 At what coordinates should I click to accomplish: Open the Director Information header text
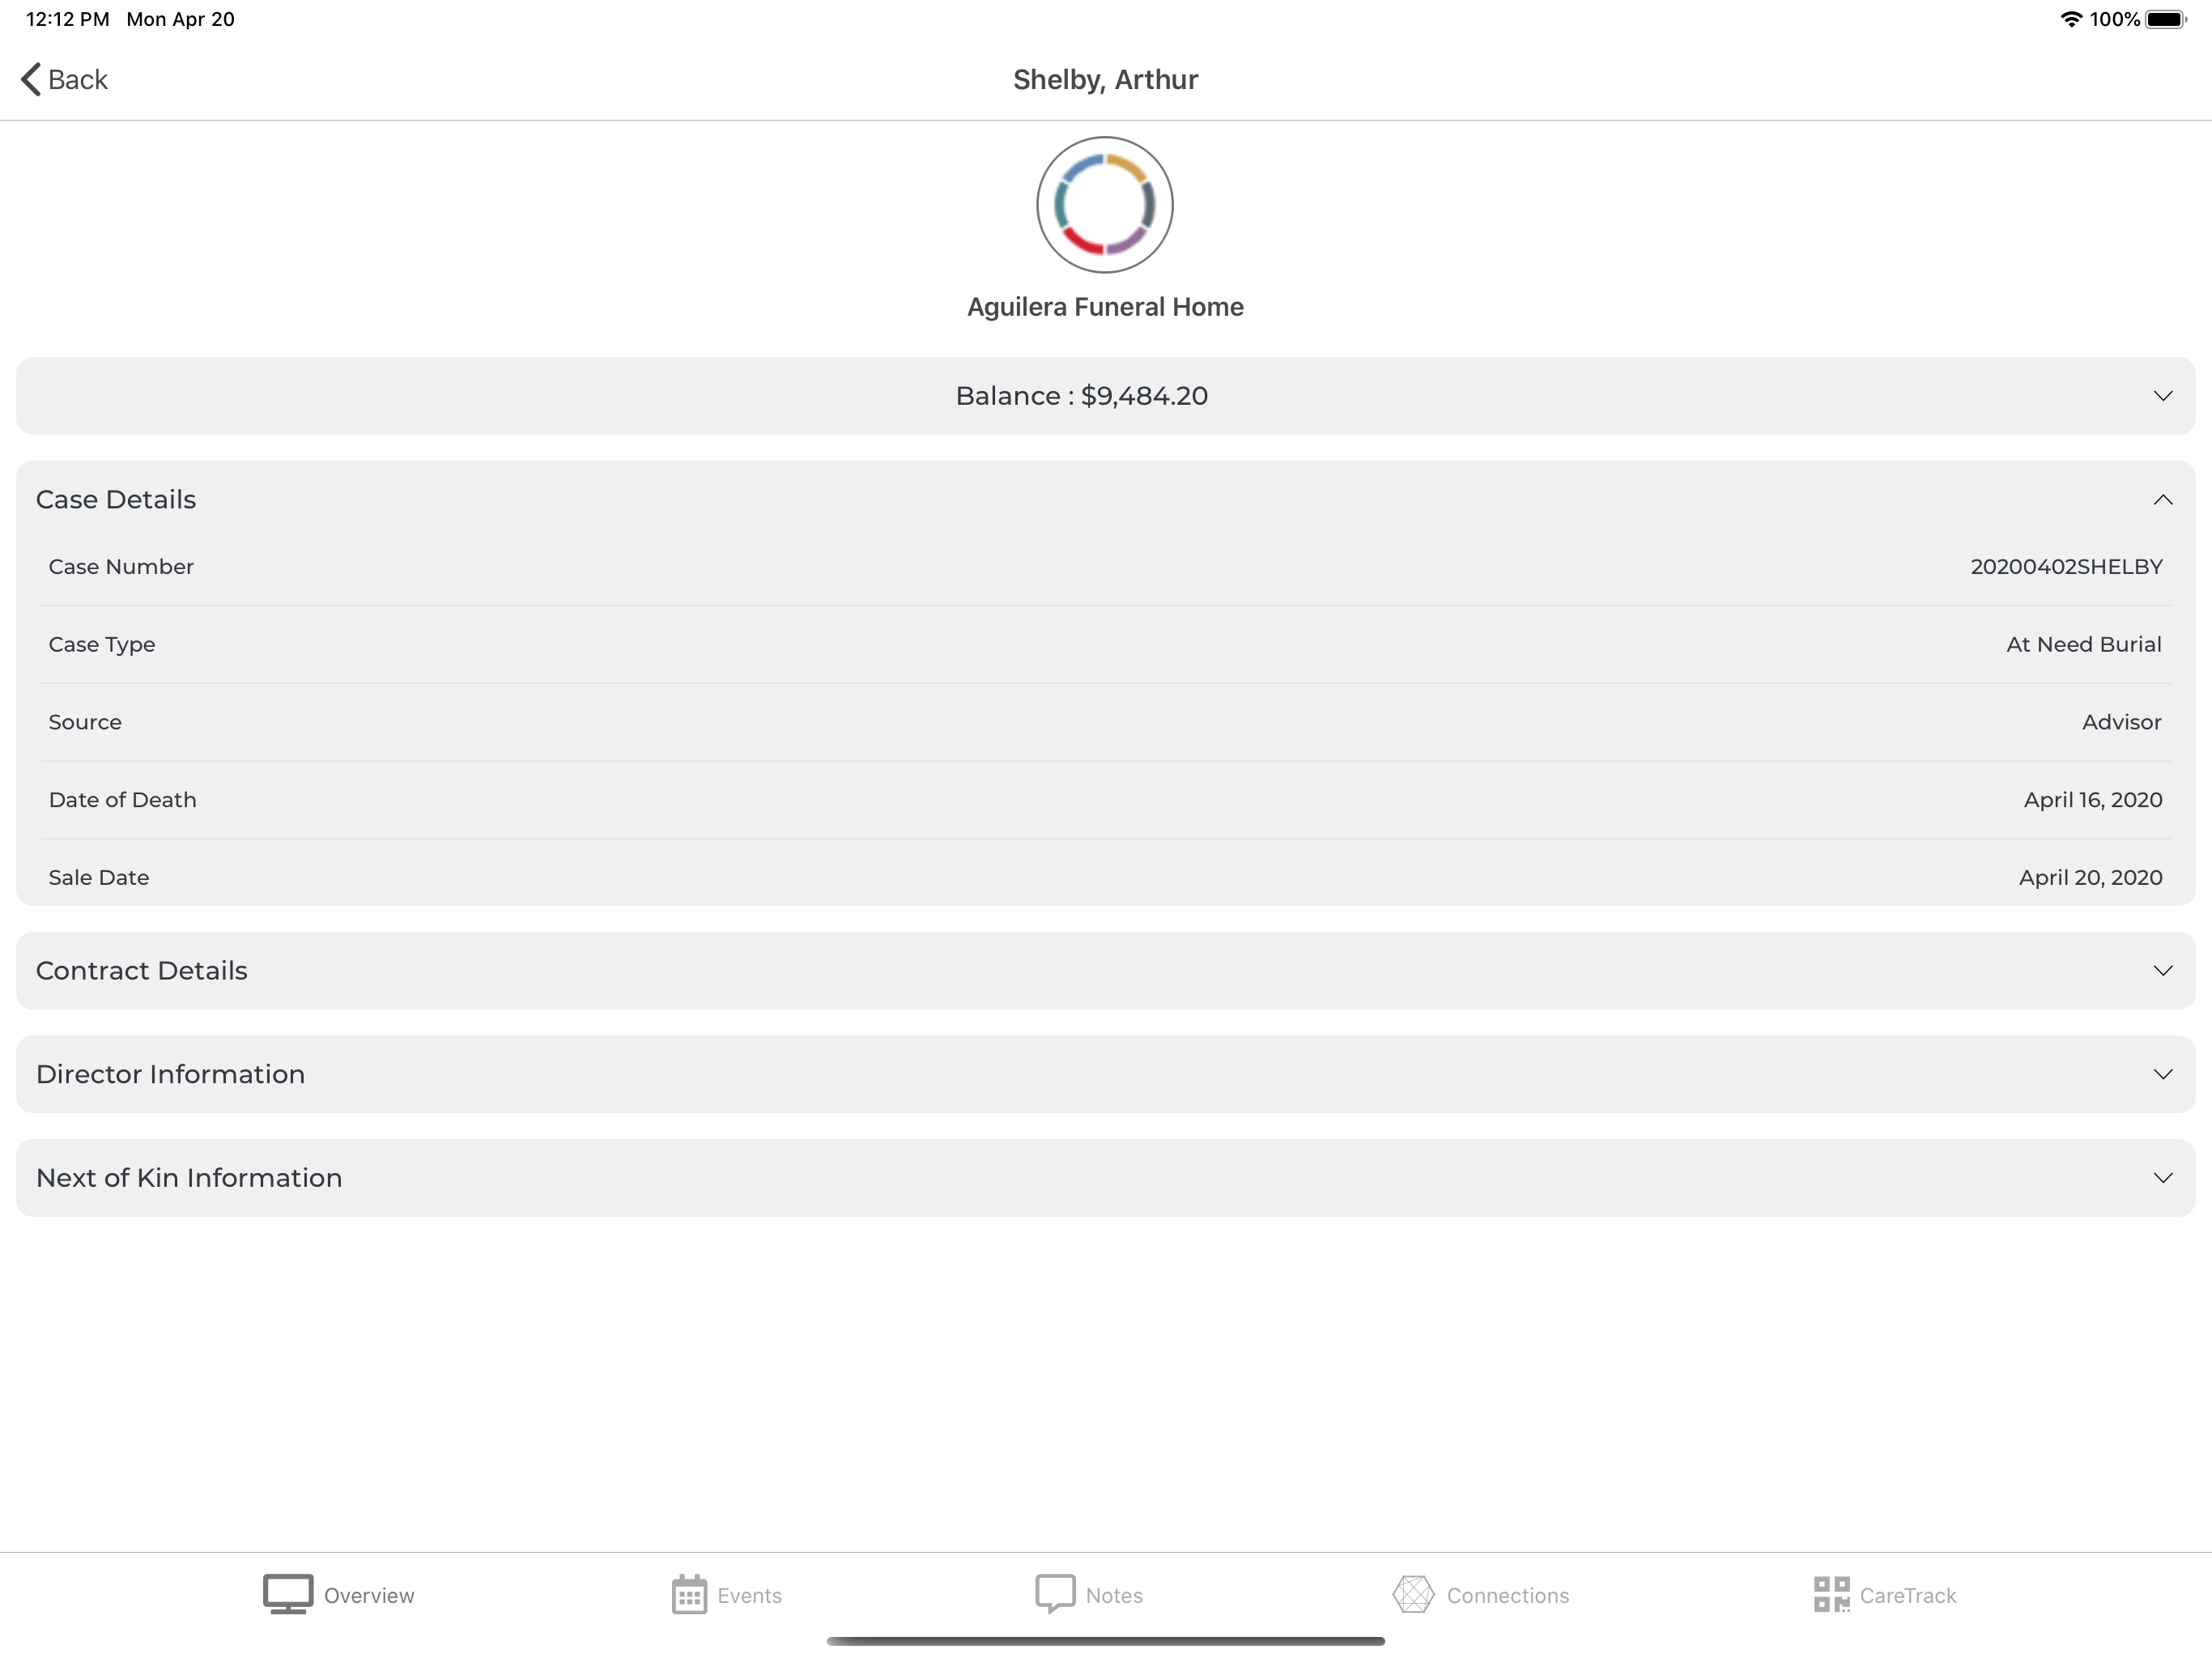coord(170,1074)
